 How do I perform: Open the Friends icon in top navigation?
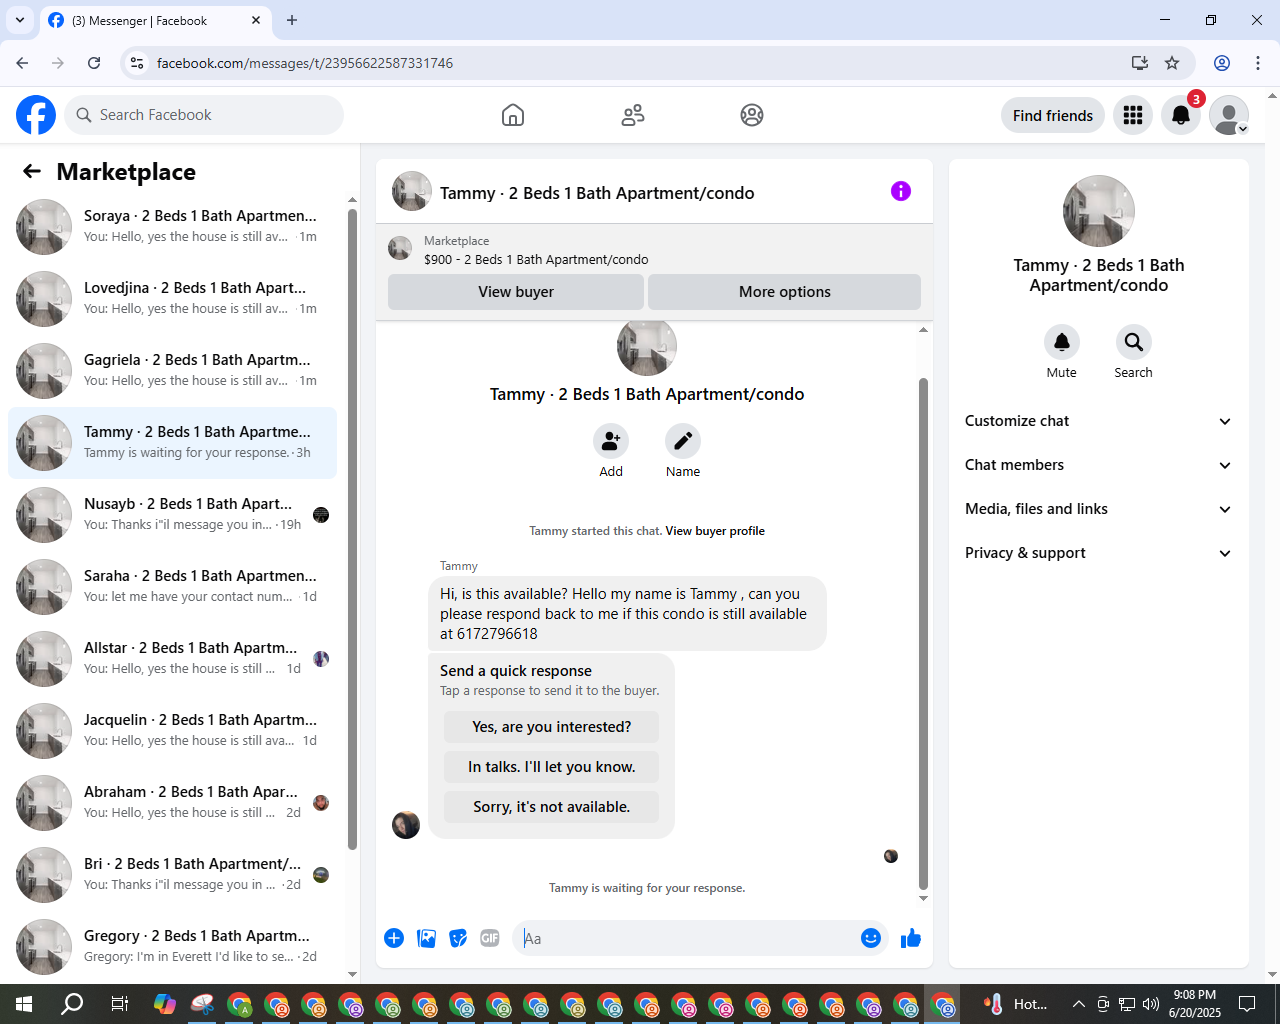pyautogui.click(x=633, y=115)
